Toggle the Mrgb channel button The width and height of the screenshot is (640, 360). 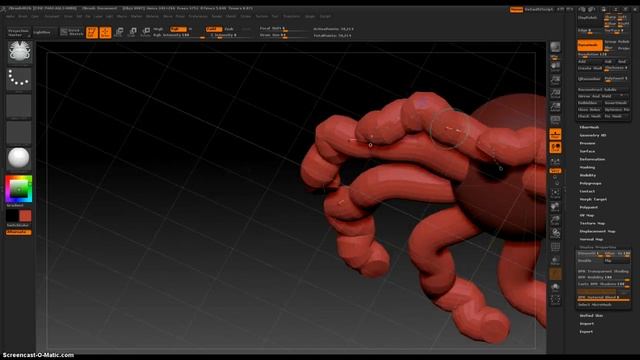tap(158, 29)
